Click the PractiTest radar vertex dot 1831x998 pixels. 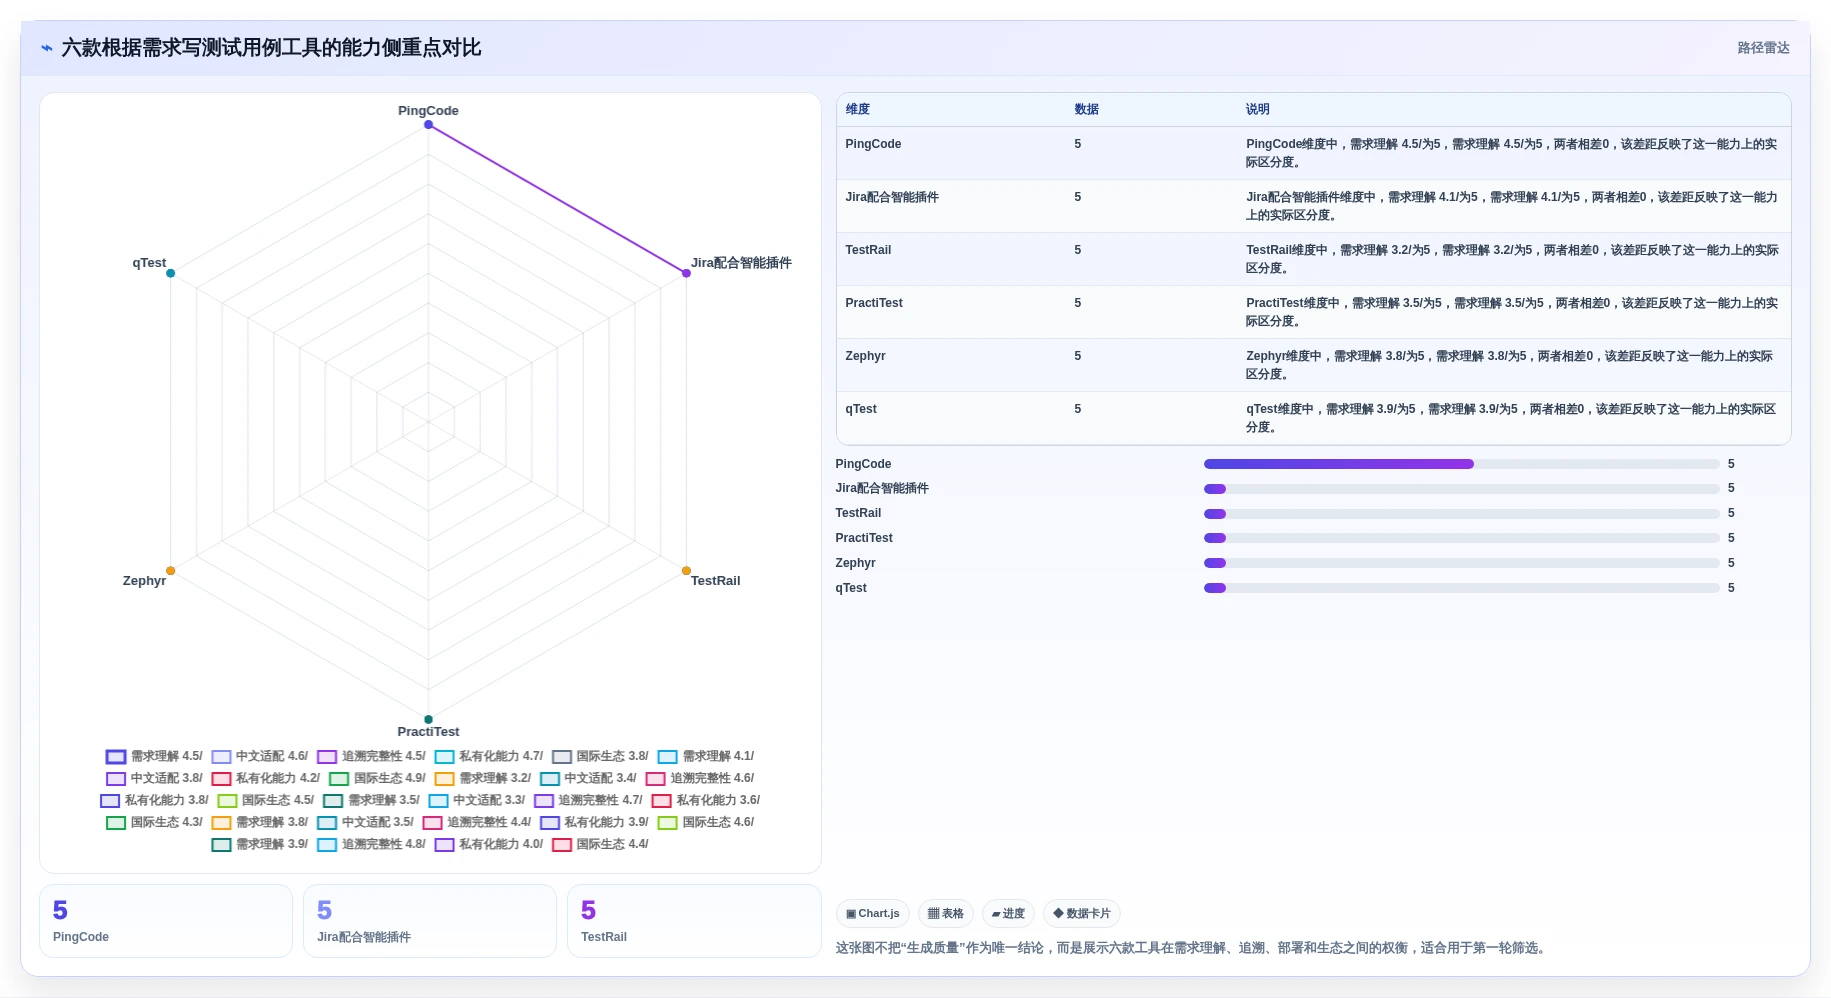click(428, 719)
